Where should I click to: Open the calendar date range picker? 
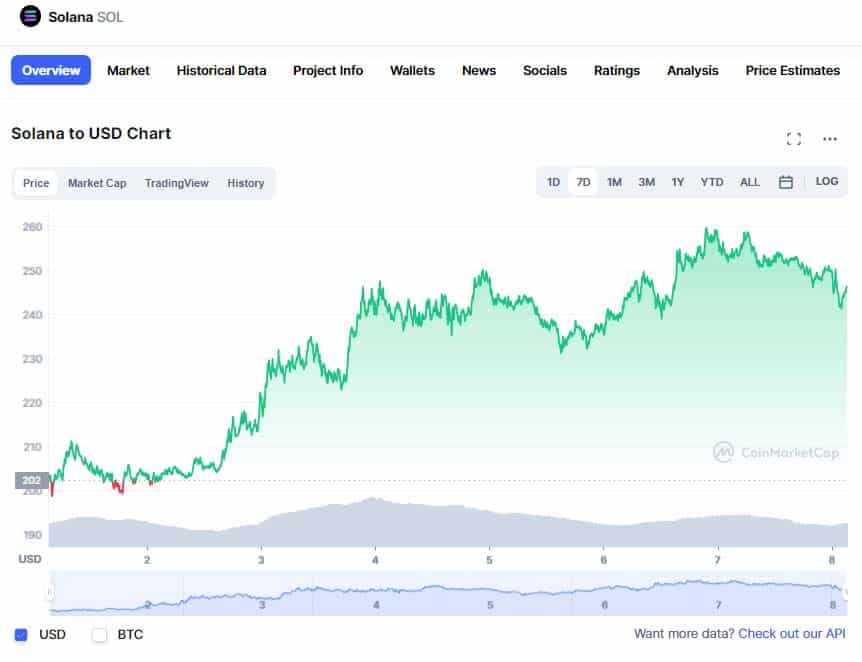click(x=786, y=182)
